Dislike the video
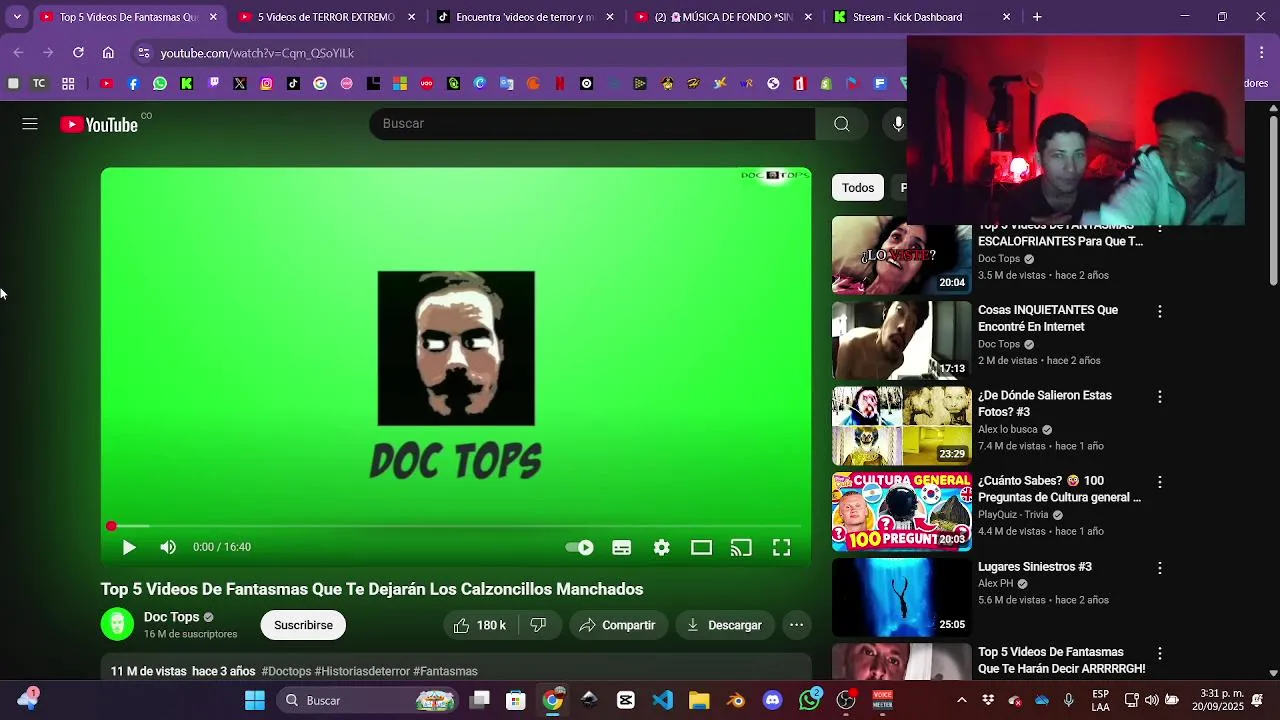 pyautogui.click(x=538, y=625)
